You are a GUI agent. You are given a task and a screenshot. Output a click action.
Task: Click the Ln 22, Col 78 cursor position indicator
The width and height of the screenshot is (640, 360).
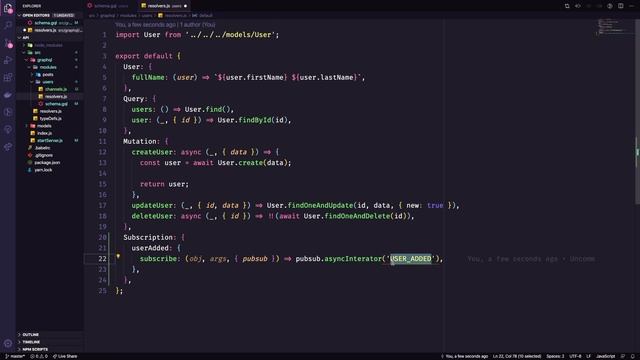(x=517, y=356)
